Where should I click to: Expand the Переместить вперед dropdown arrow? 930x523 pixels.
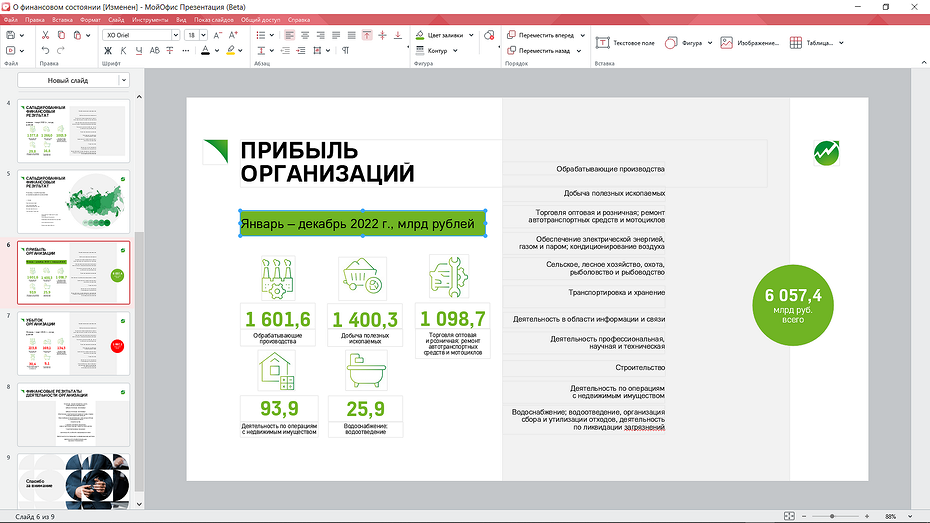[583, 36]
